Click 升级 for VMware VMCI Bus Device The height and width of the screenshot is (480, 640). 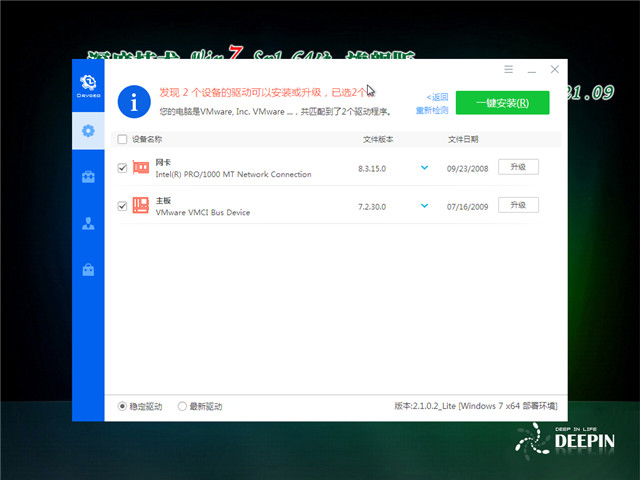518,205
